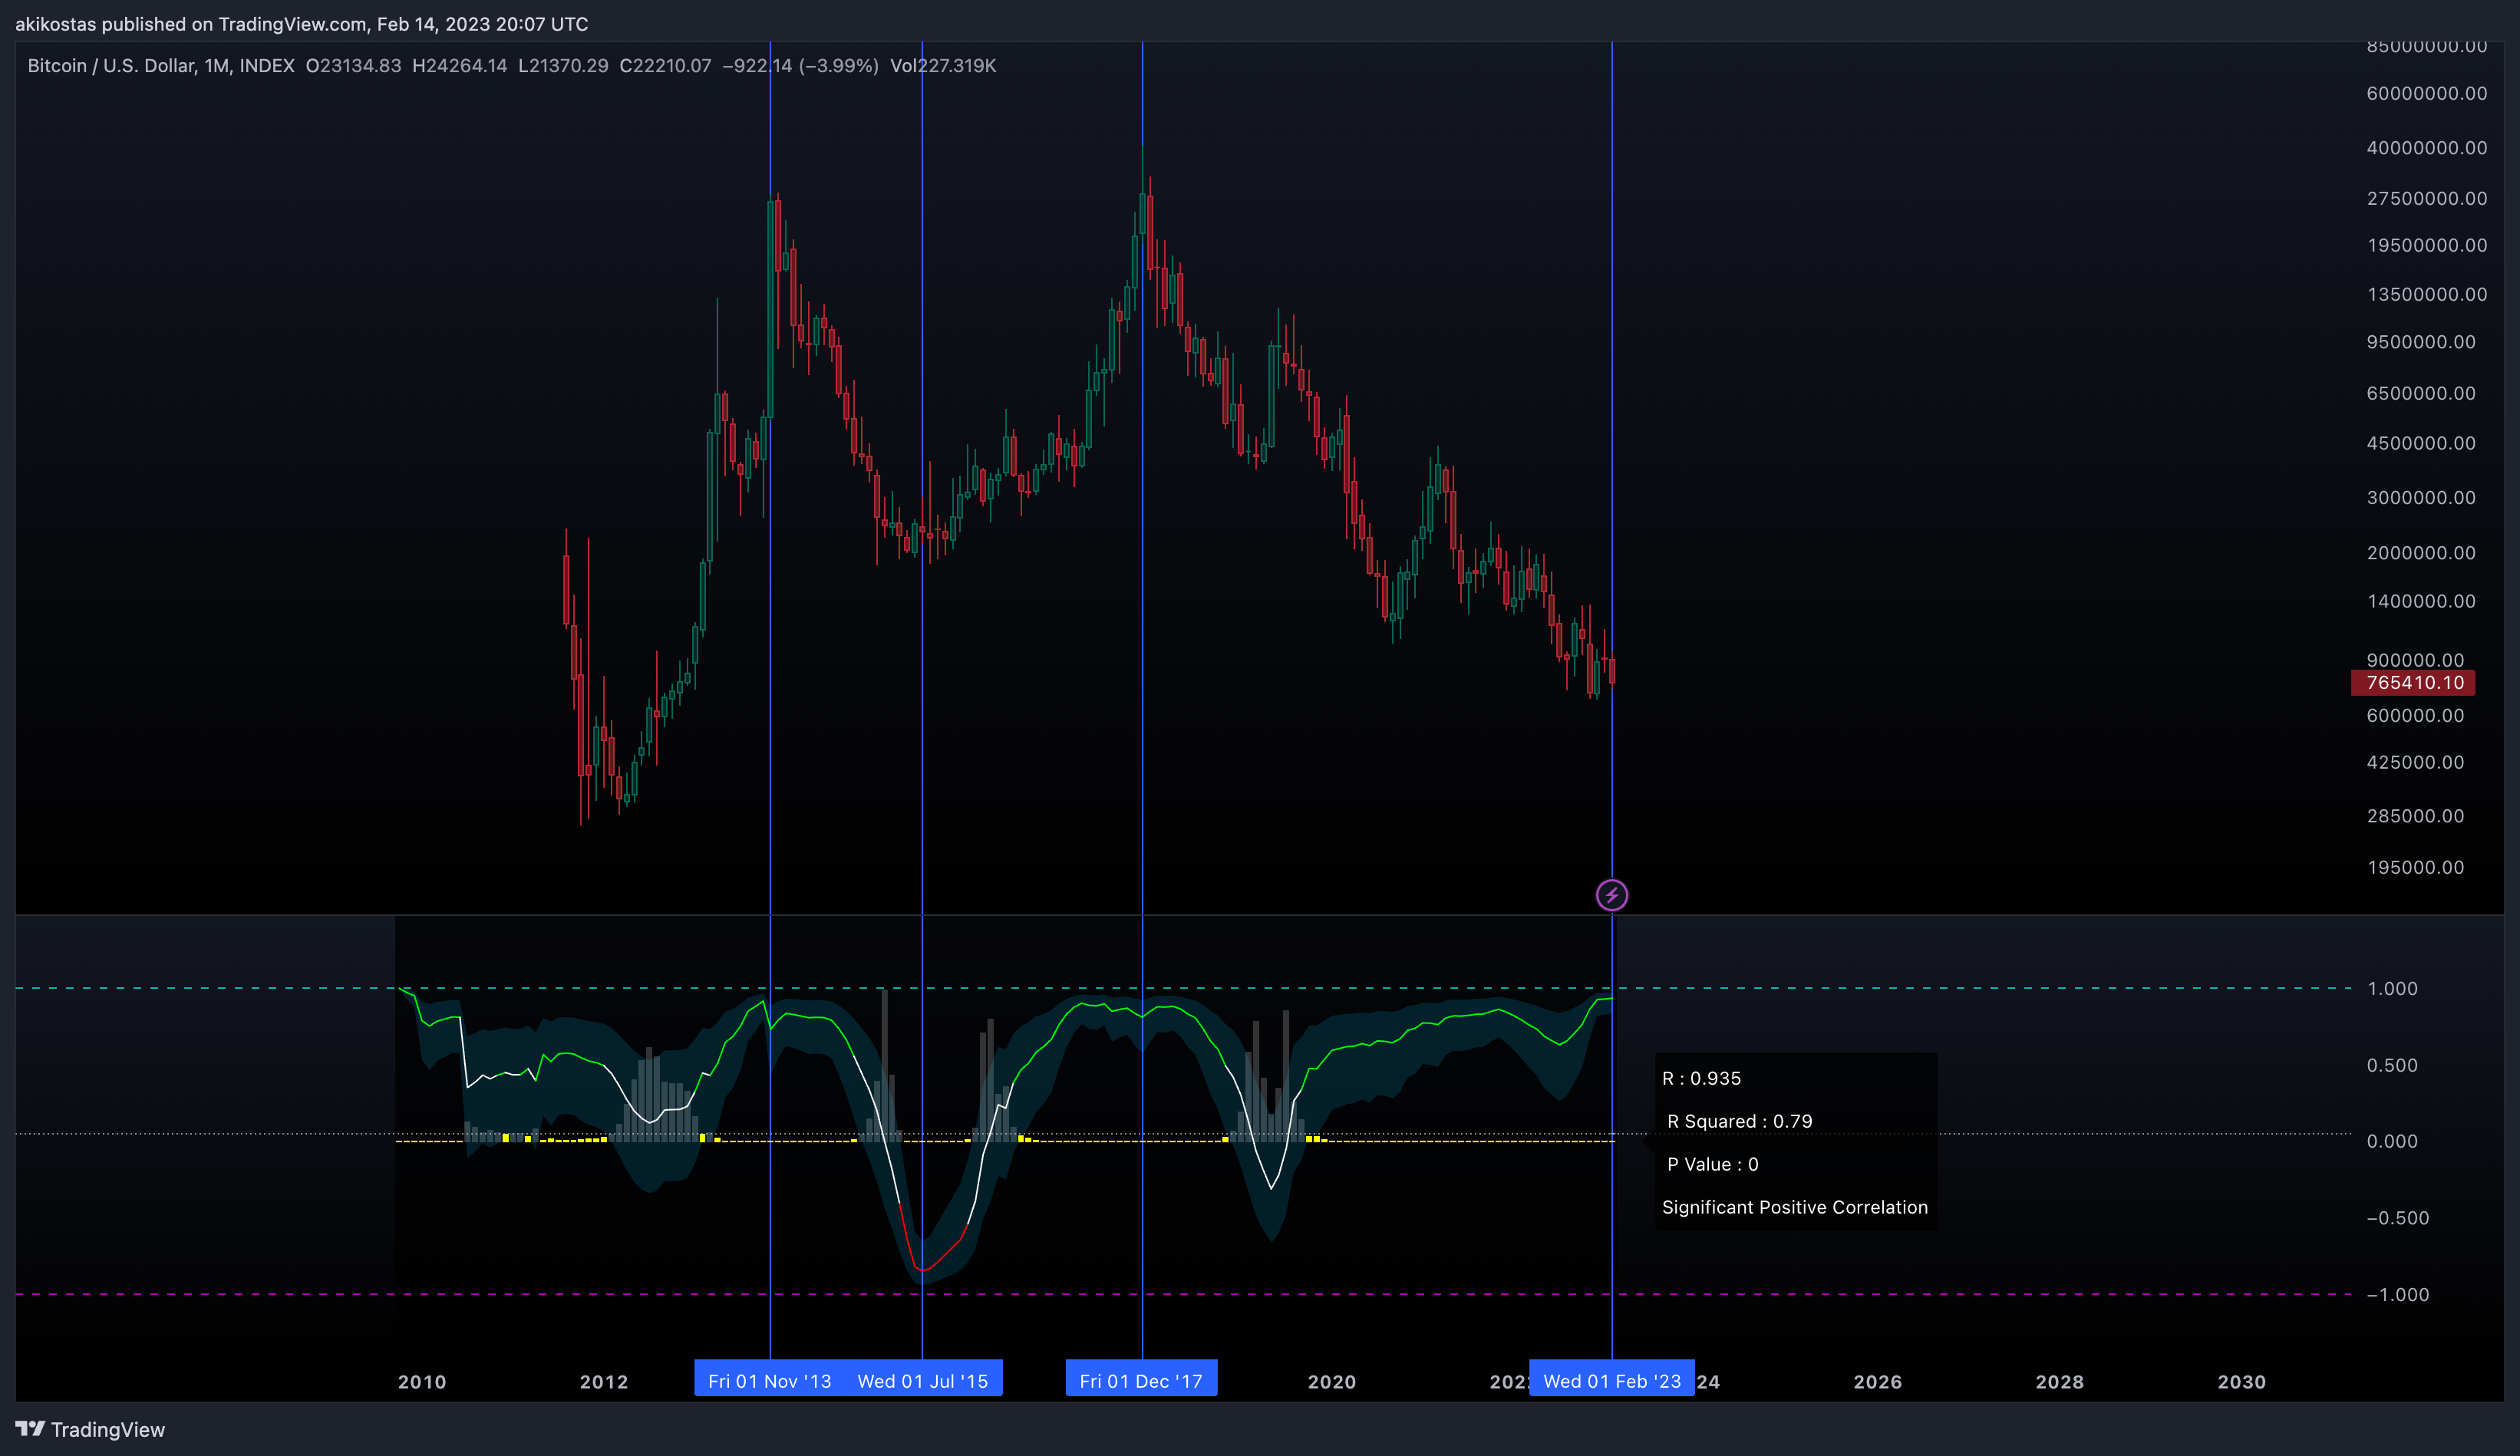The image size is (2520, 1456).
Task: Click the change value −922.14 (−3.99%)
Action: (x=800, y=66)
